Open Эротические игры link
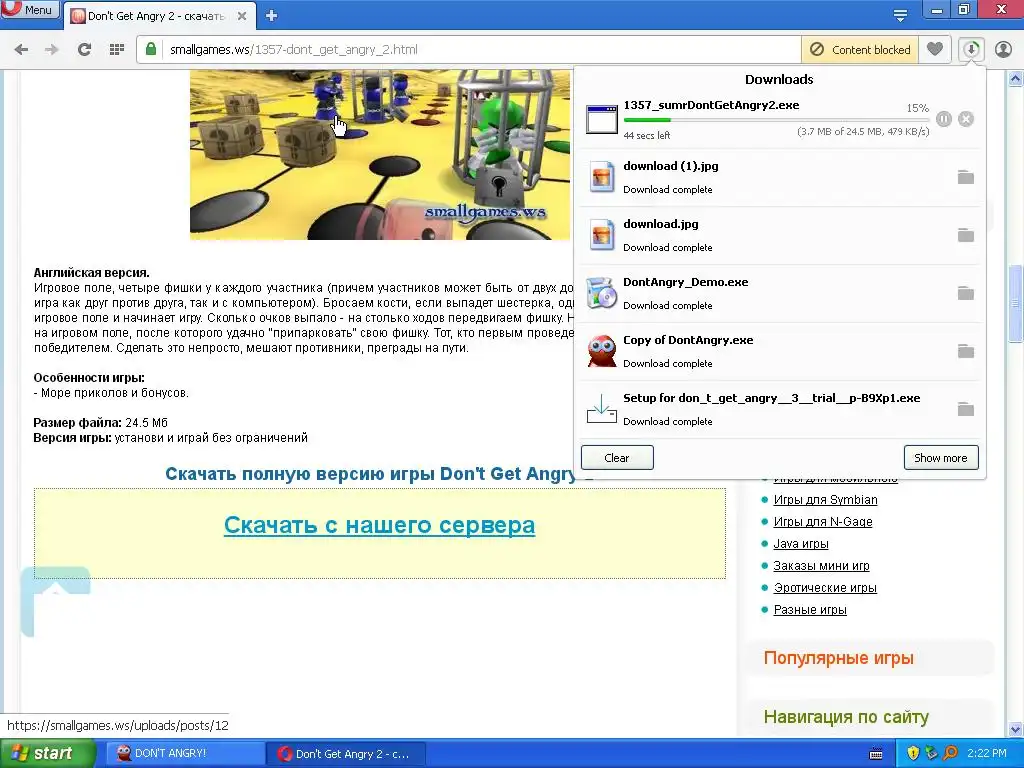 pos(825,588)
